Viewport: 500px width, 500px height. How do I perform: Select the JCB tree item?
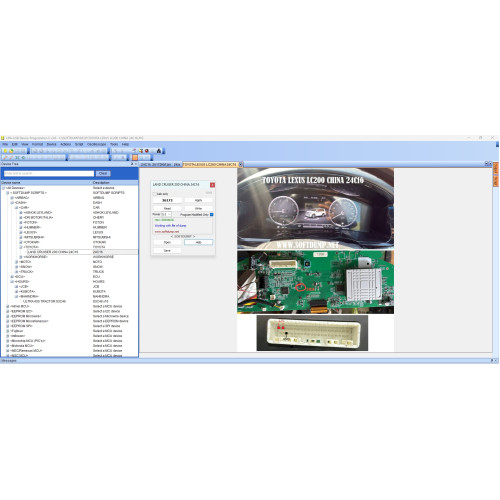[24, 286]
